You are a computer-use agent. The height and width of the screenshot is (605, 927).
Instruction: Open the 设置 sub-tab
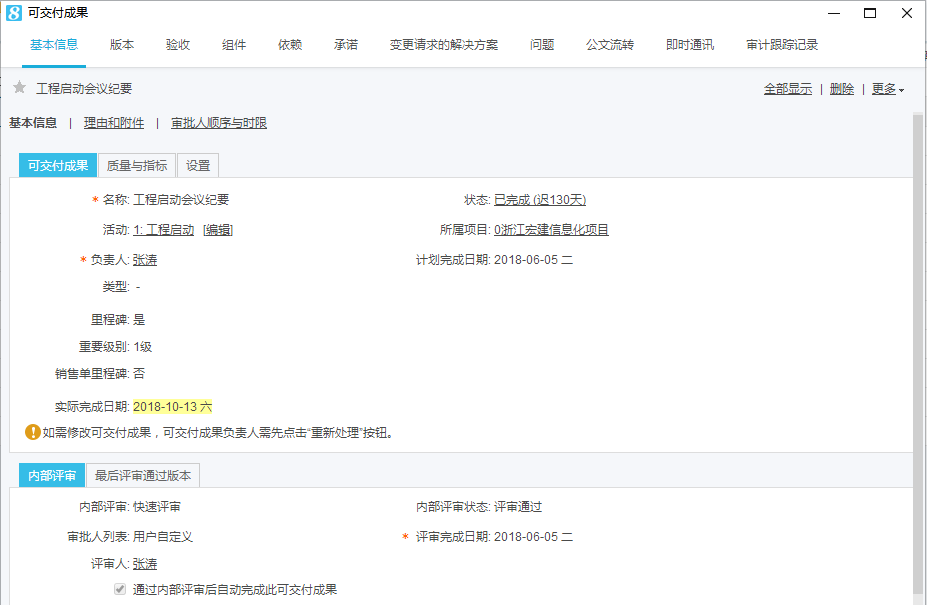coord(198,166)
